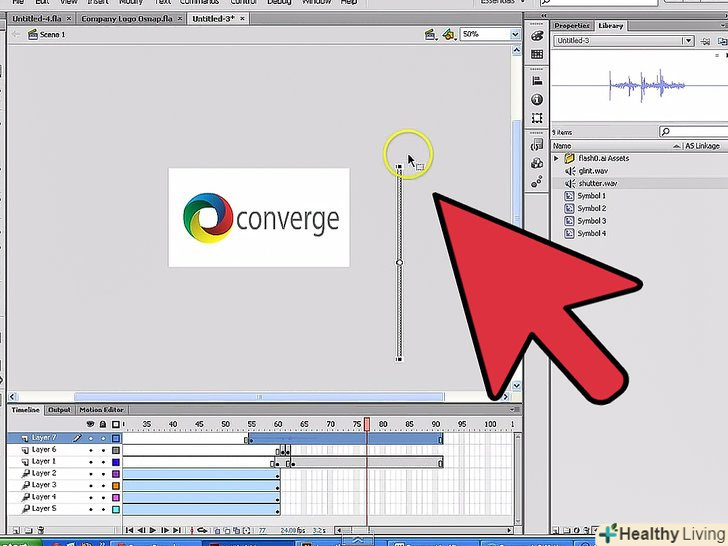Click the back arrow beside Scene 1
This screenshot has height=546, width=728.
click(x=16, y=34)
